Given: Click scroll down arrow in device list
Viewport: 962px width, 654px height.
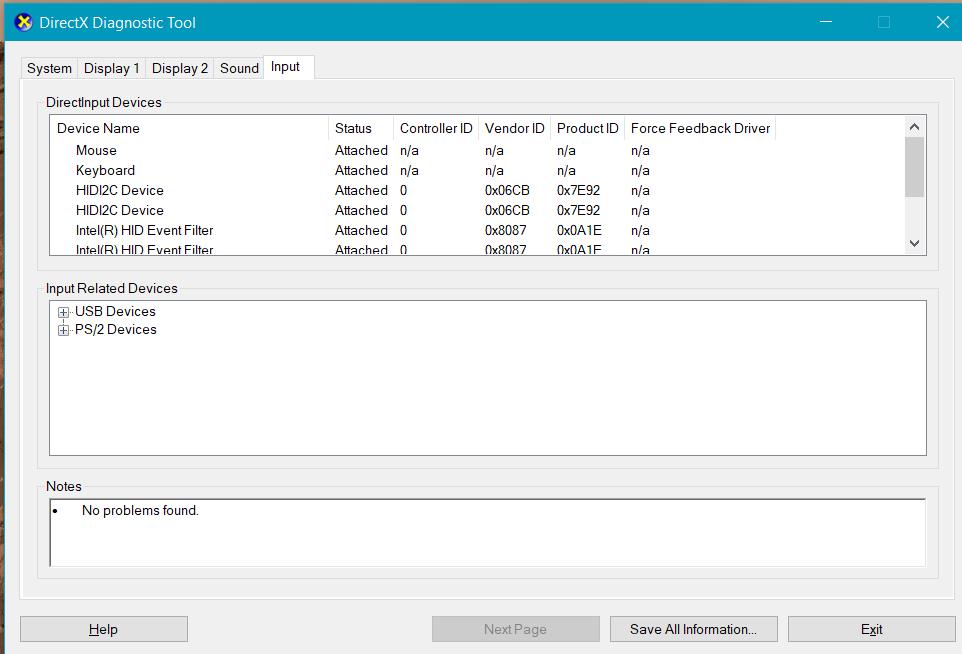Looking at the screenshot, I should tap(914, 244).
